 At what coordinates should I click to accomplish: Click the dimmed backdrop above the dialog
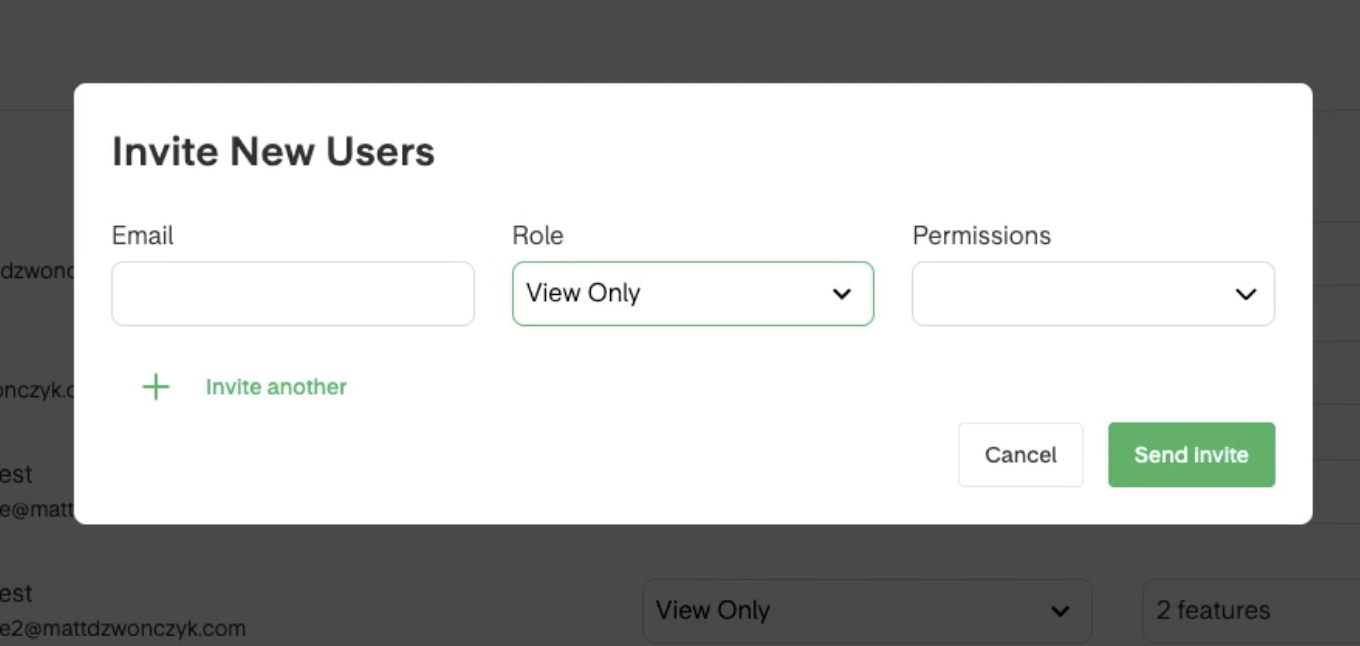click(680, 40)
